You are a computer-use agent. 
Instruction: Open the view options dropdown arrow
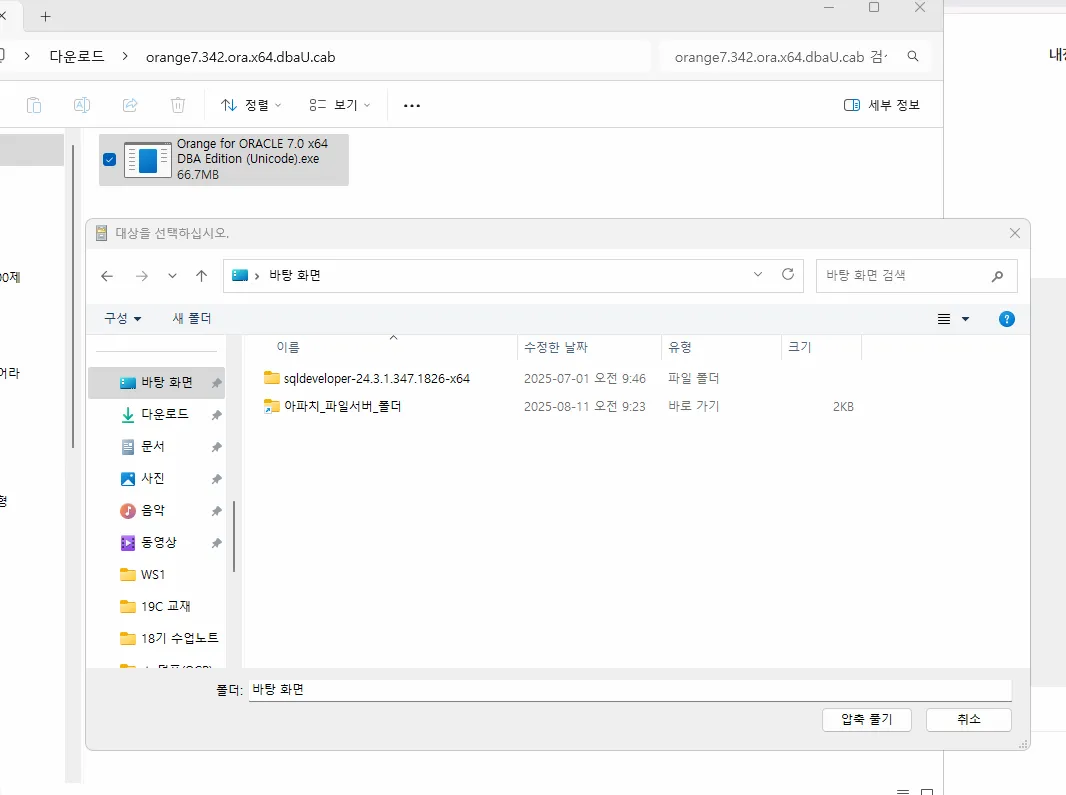point(965,319)
